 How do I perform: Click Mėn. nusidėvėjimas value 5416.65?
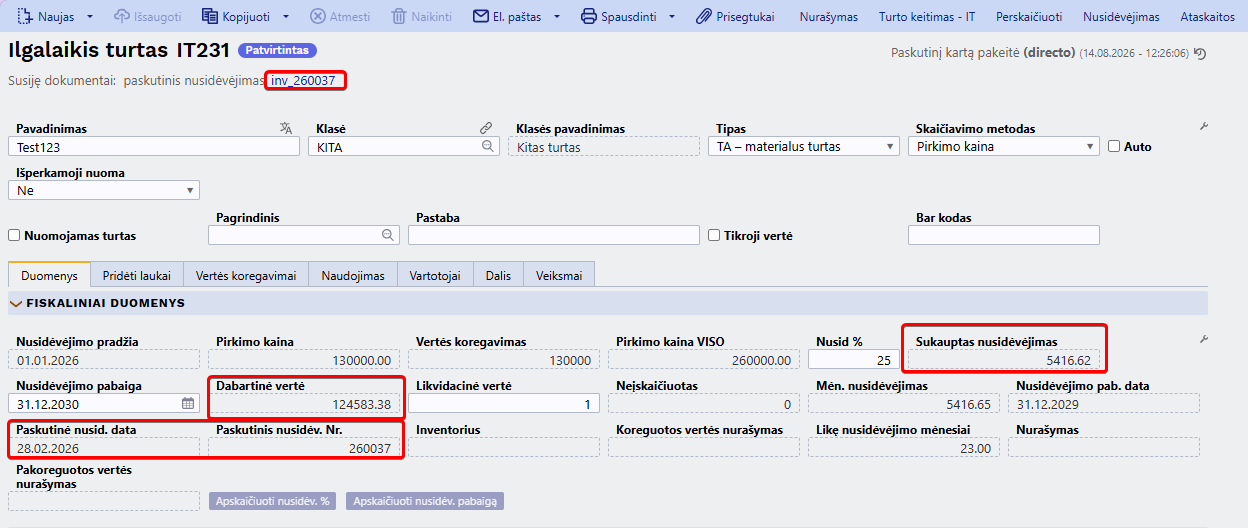point(904,403)
